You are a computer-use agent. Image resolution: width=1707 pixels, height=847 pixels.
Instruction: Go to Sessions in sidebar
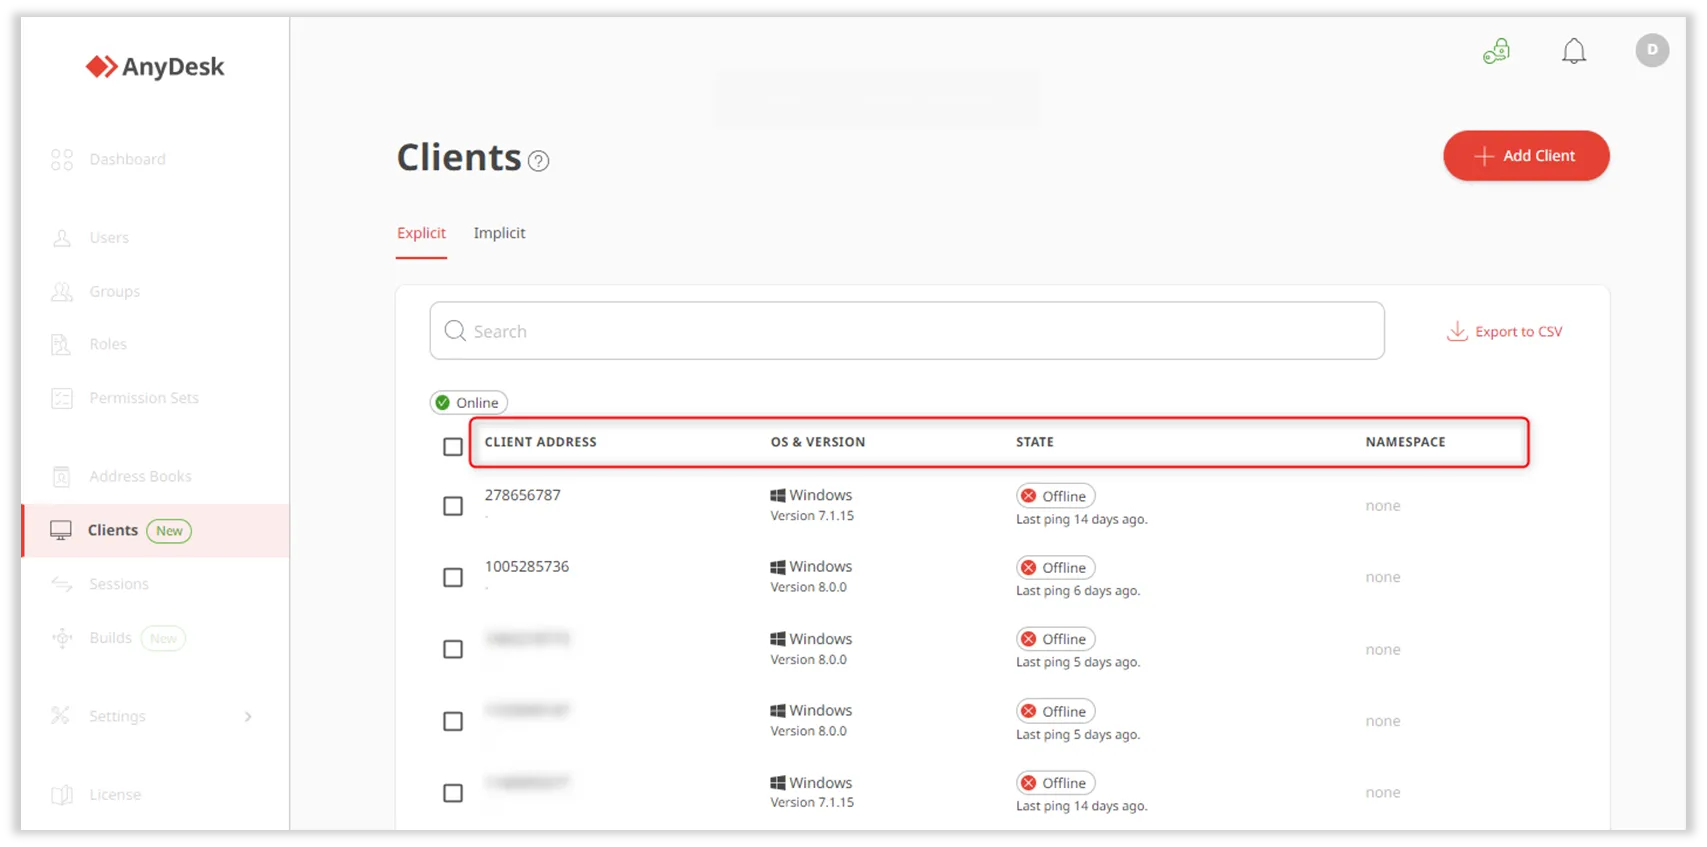pyautogui.click(x=118, y=584)
